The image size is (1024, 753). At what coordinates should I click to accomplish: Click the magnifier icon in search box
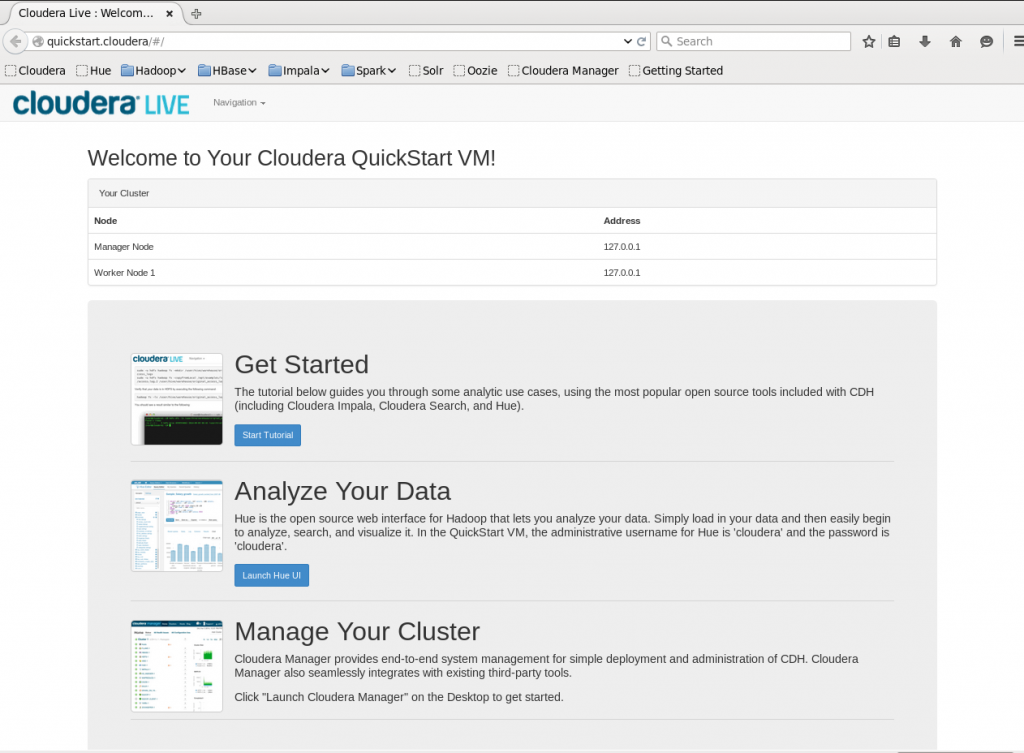coord(666,41)
